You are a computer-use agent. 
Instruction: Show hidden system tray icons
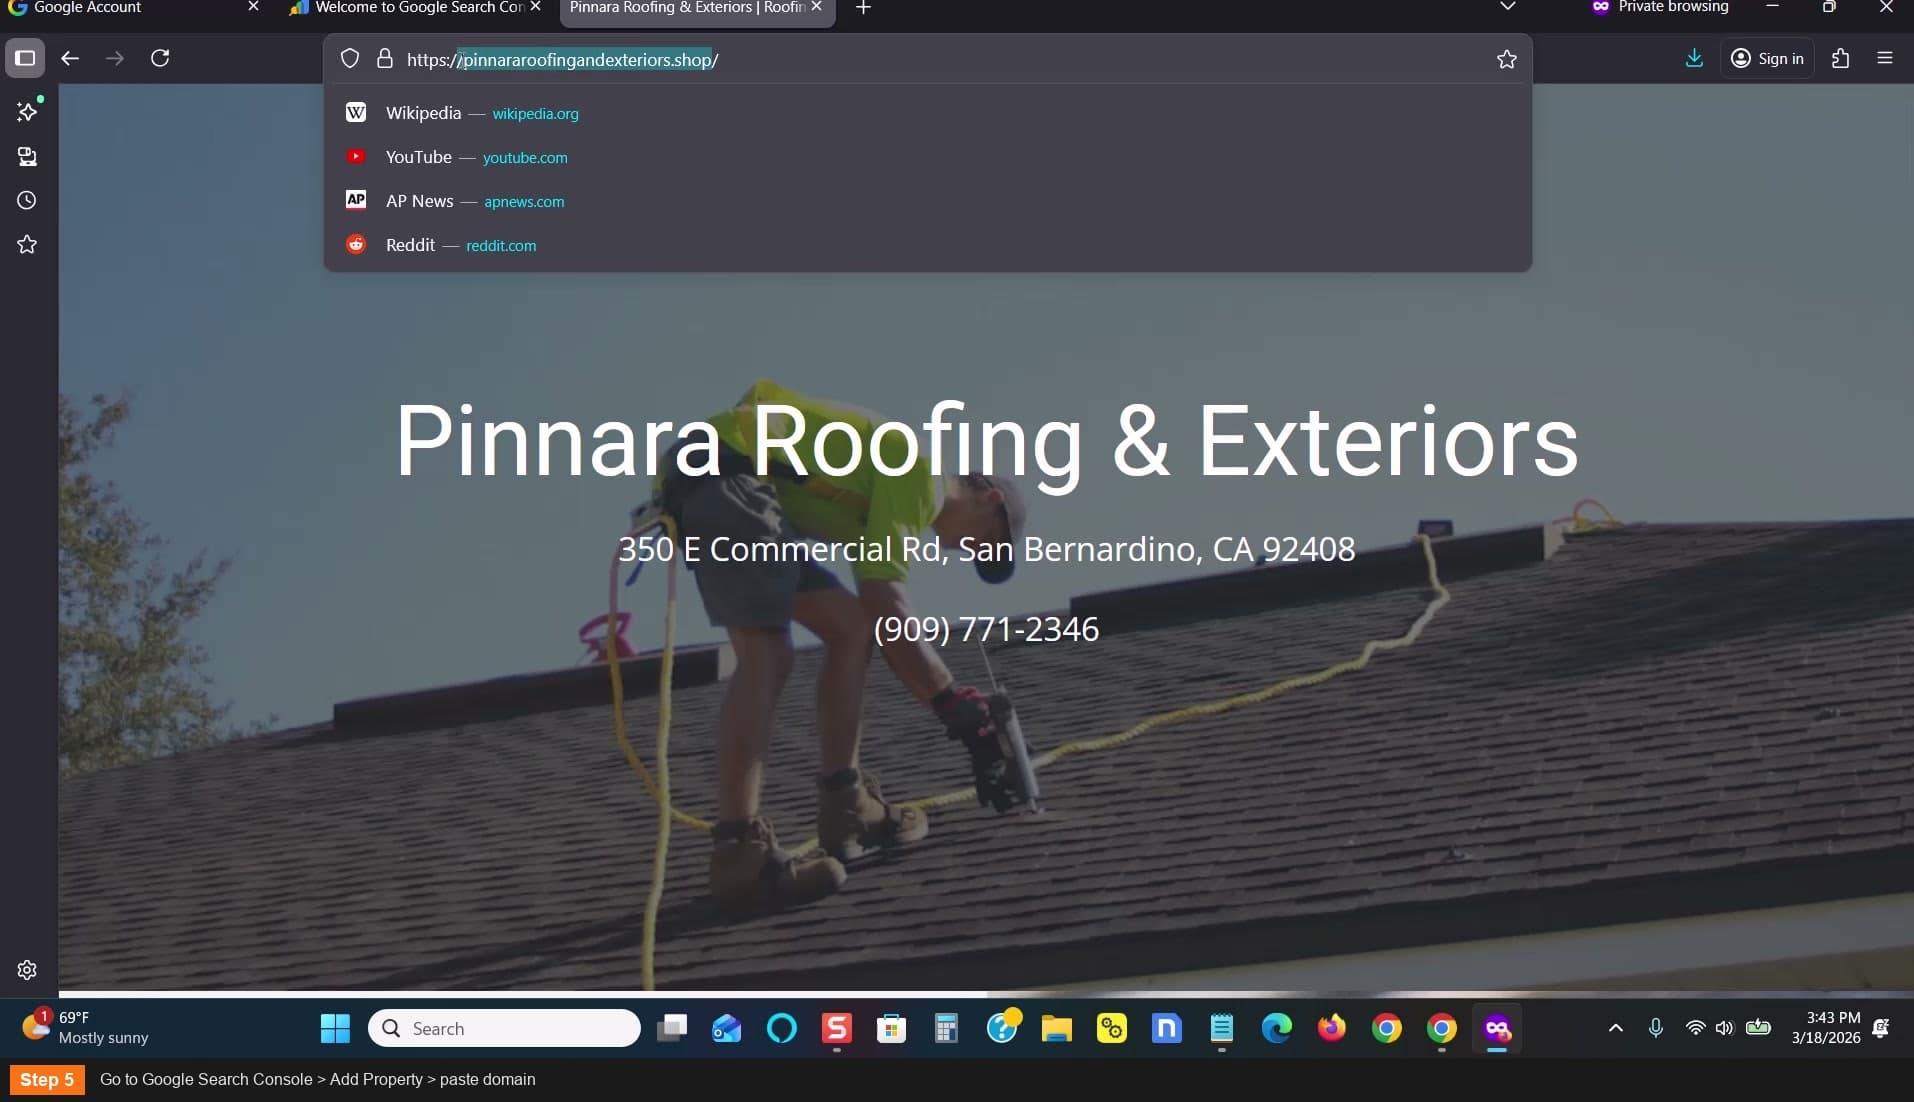(x=1615, y=1028)
